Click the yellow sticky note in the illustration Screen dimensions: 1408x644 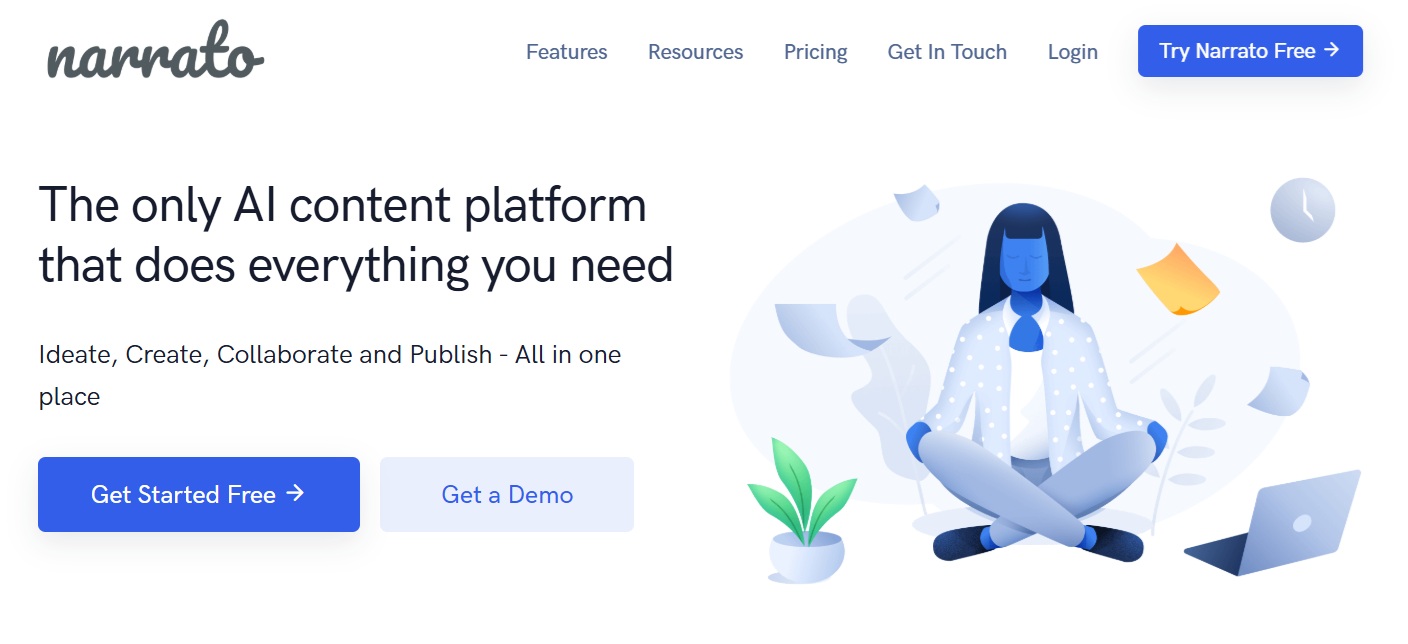tap(1178, 279)
